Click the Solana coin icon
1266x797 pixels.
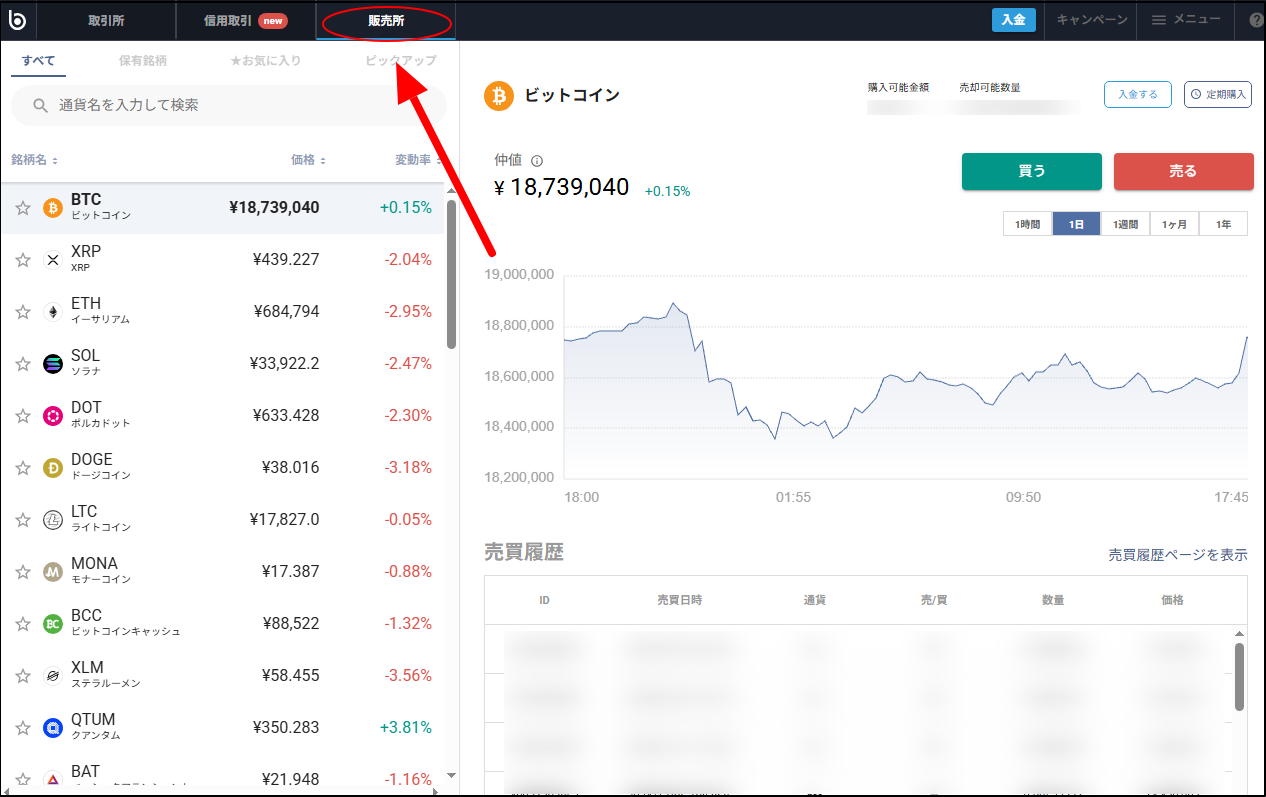tap(52, 363)
